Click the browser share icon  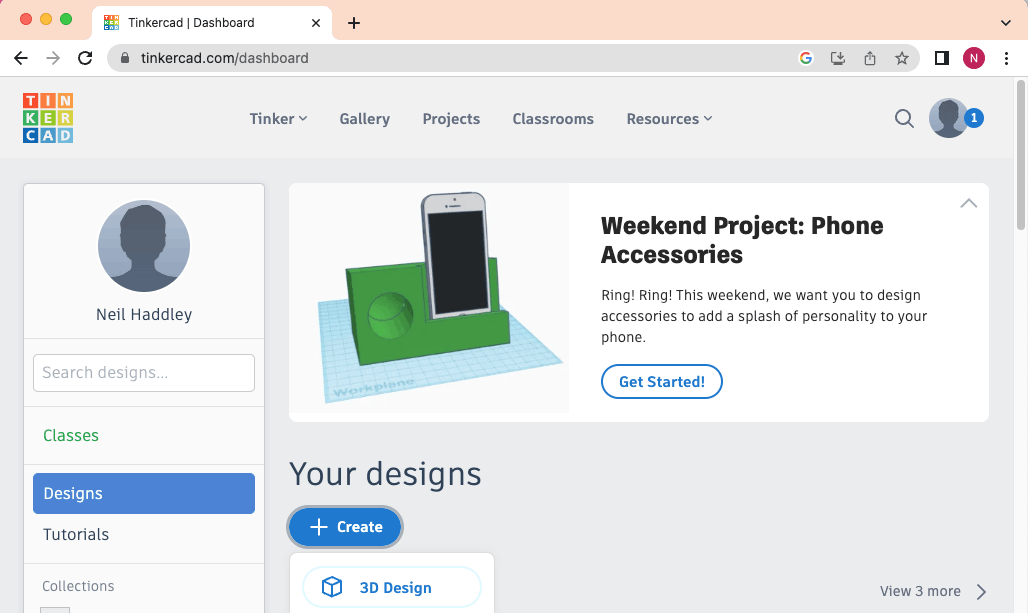870,58
